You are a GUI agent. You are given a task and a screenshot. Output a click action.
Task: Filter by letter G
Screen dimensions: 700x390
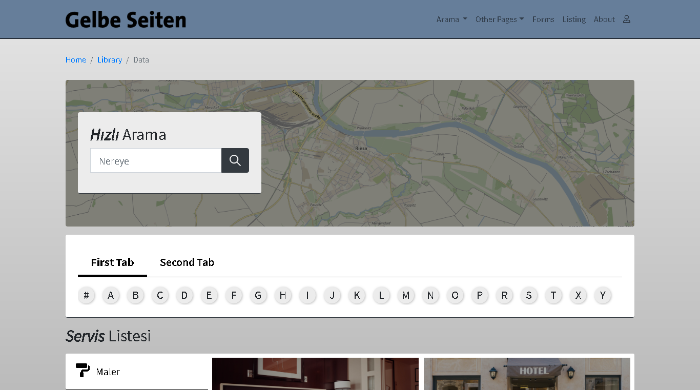[258, 295]
